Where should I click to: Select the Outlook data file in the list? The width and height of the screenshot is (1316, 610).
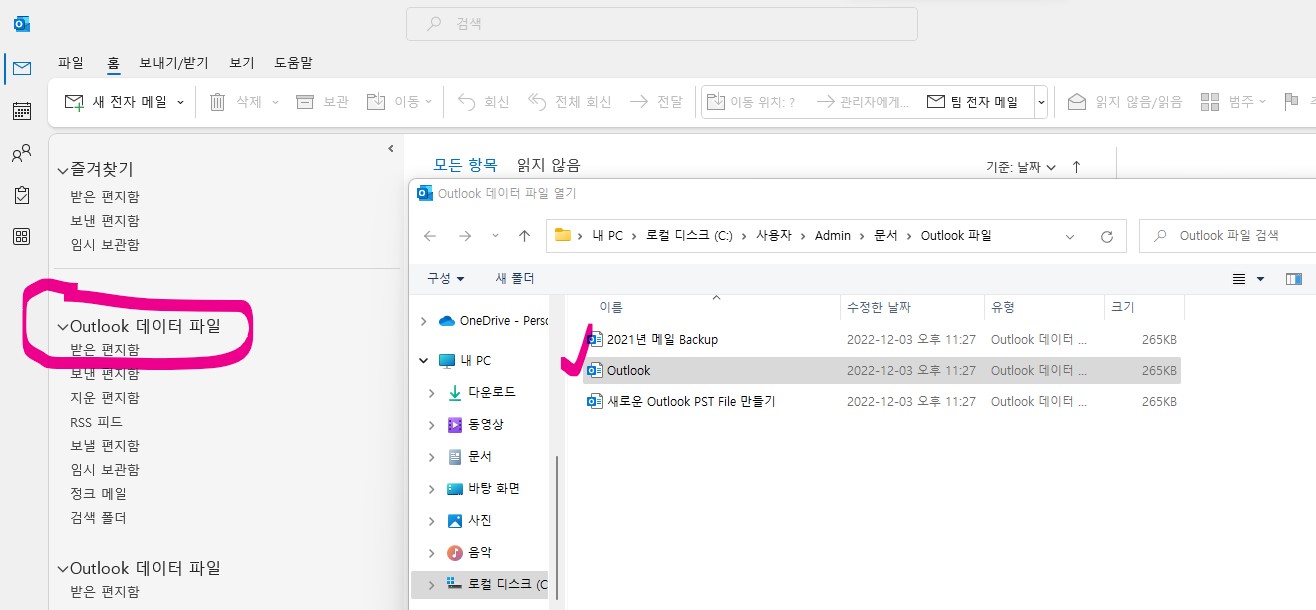(630, 370)
